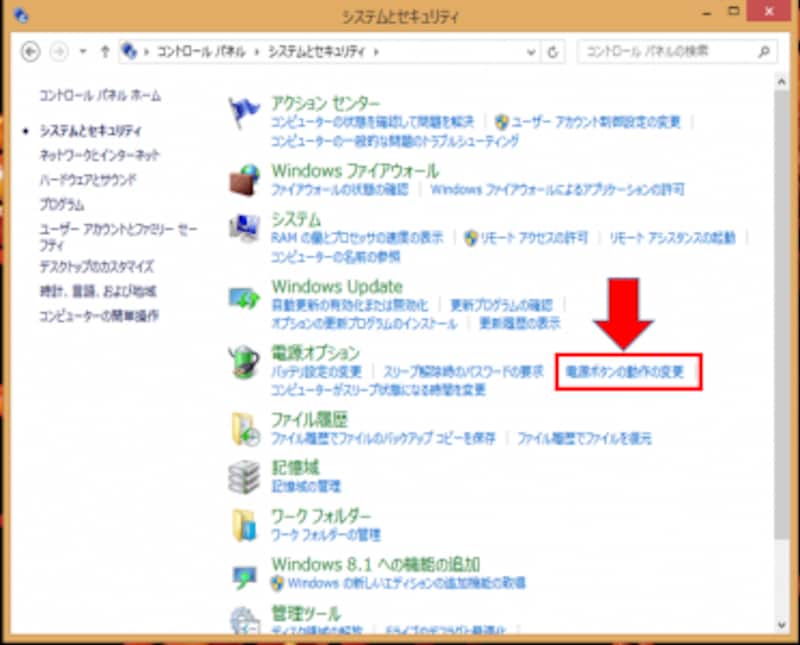This screenshot has height=645, width=800.
Task: Open コンピューターの名前の参照 link
Action: (335, 257)
